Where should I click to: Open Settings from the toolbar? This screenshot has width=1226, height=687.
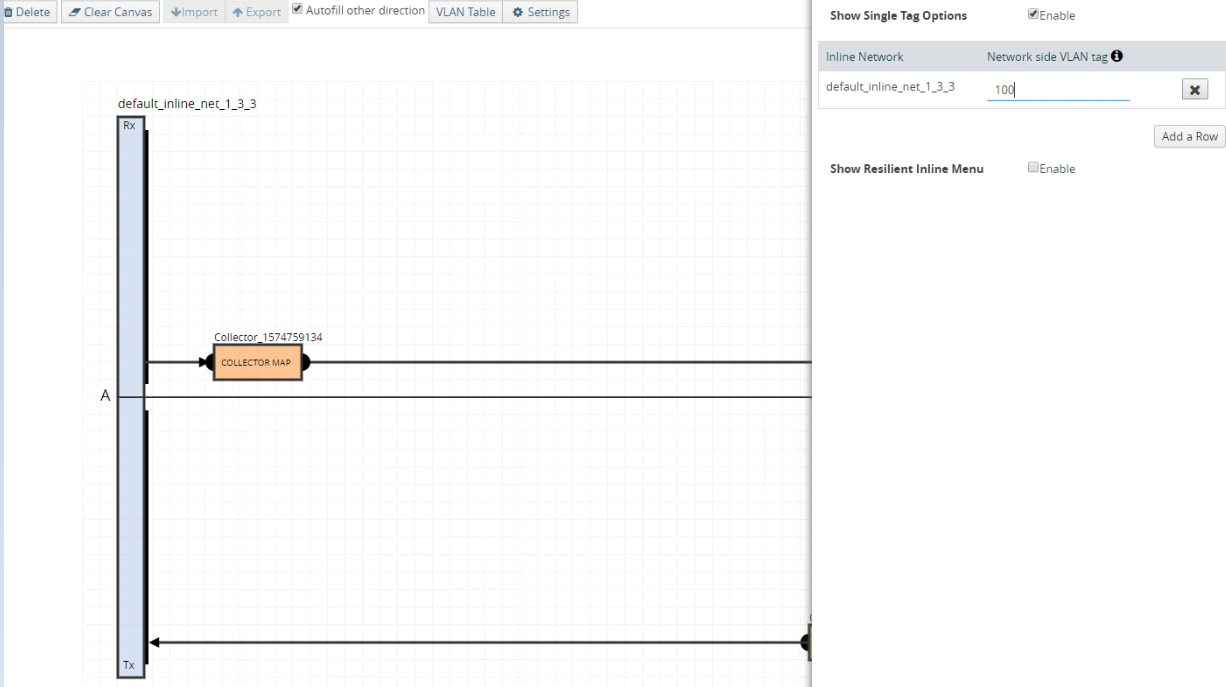point(541,13)
